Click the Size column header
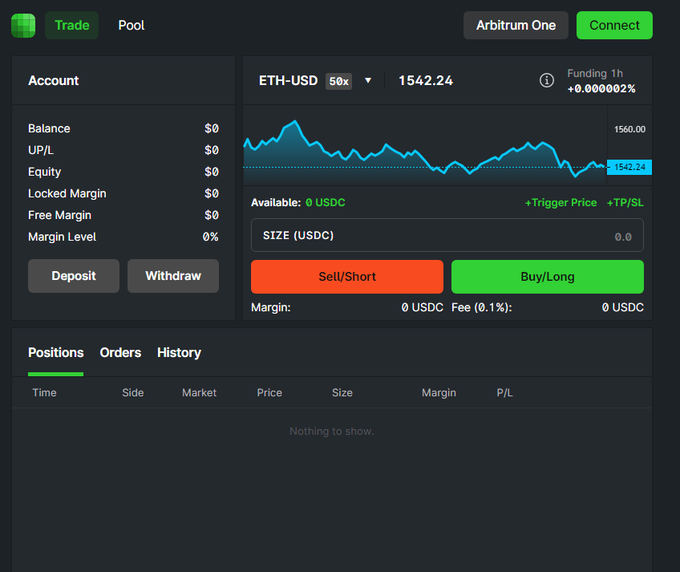Image resolution: width=680 pixels, height=572 pixels. (342, 393)
